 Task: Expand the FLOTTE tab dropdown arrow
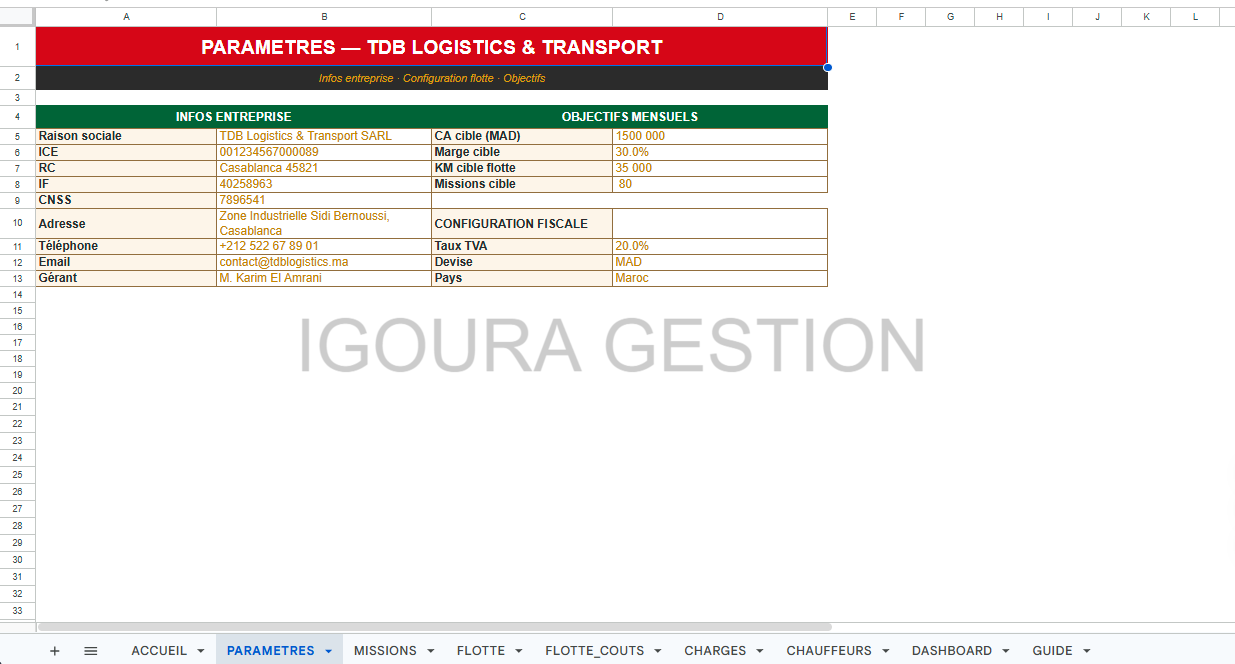(x=519, y=651)
